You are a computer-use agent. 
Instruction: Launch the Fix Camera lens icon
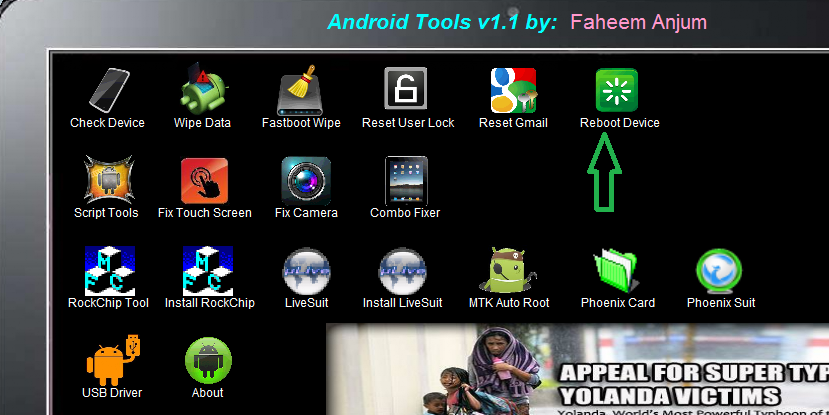coord(306,181)
